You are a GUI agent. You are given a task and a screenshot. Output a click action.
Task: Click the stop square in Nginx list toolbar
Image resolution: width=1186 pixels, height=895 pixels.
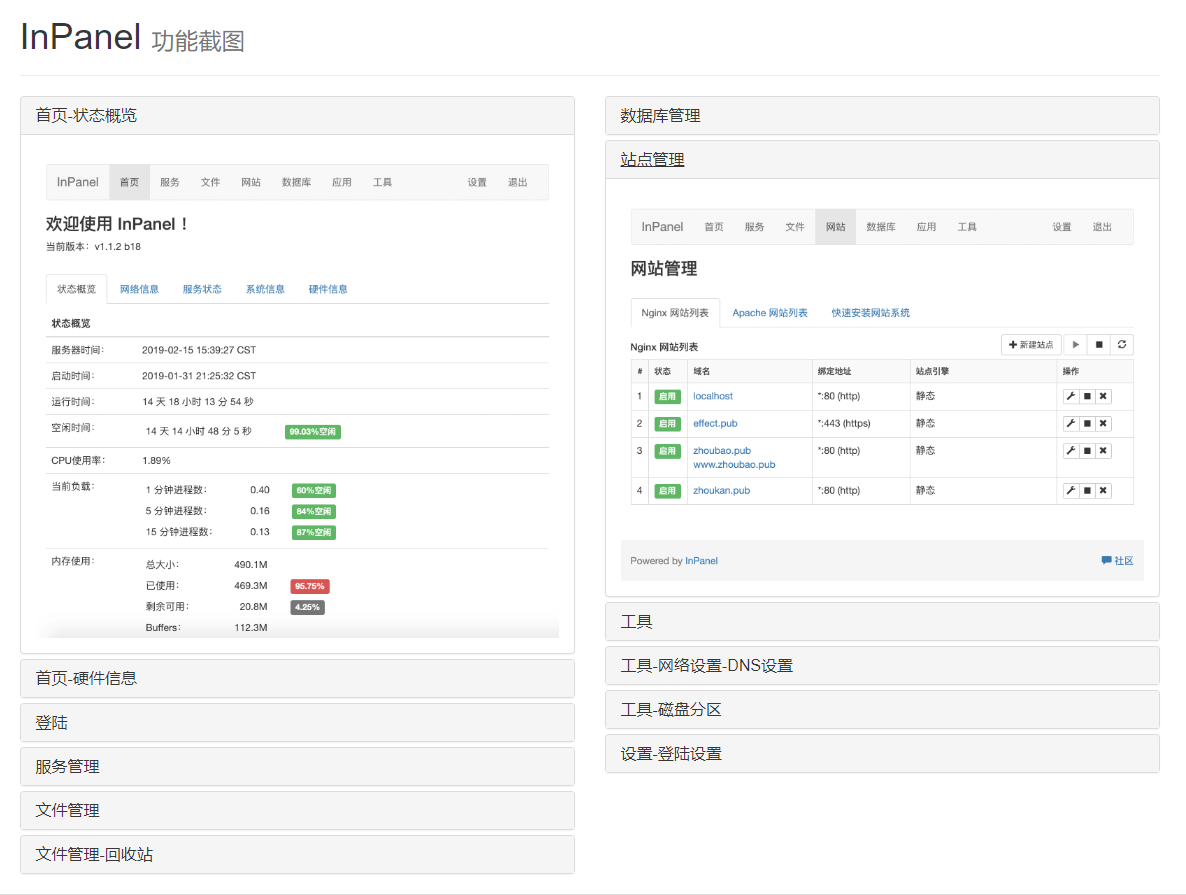(1099, 344)
